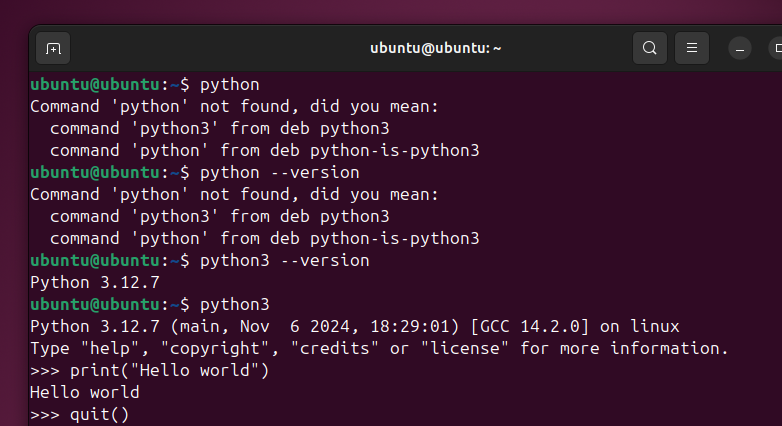Click the python --version command text
Screen dimensions: 782x426
tap(279, 173)
